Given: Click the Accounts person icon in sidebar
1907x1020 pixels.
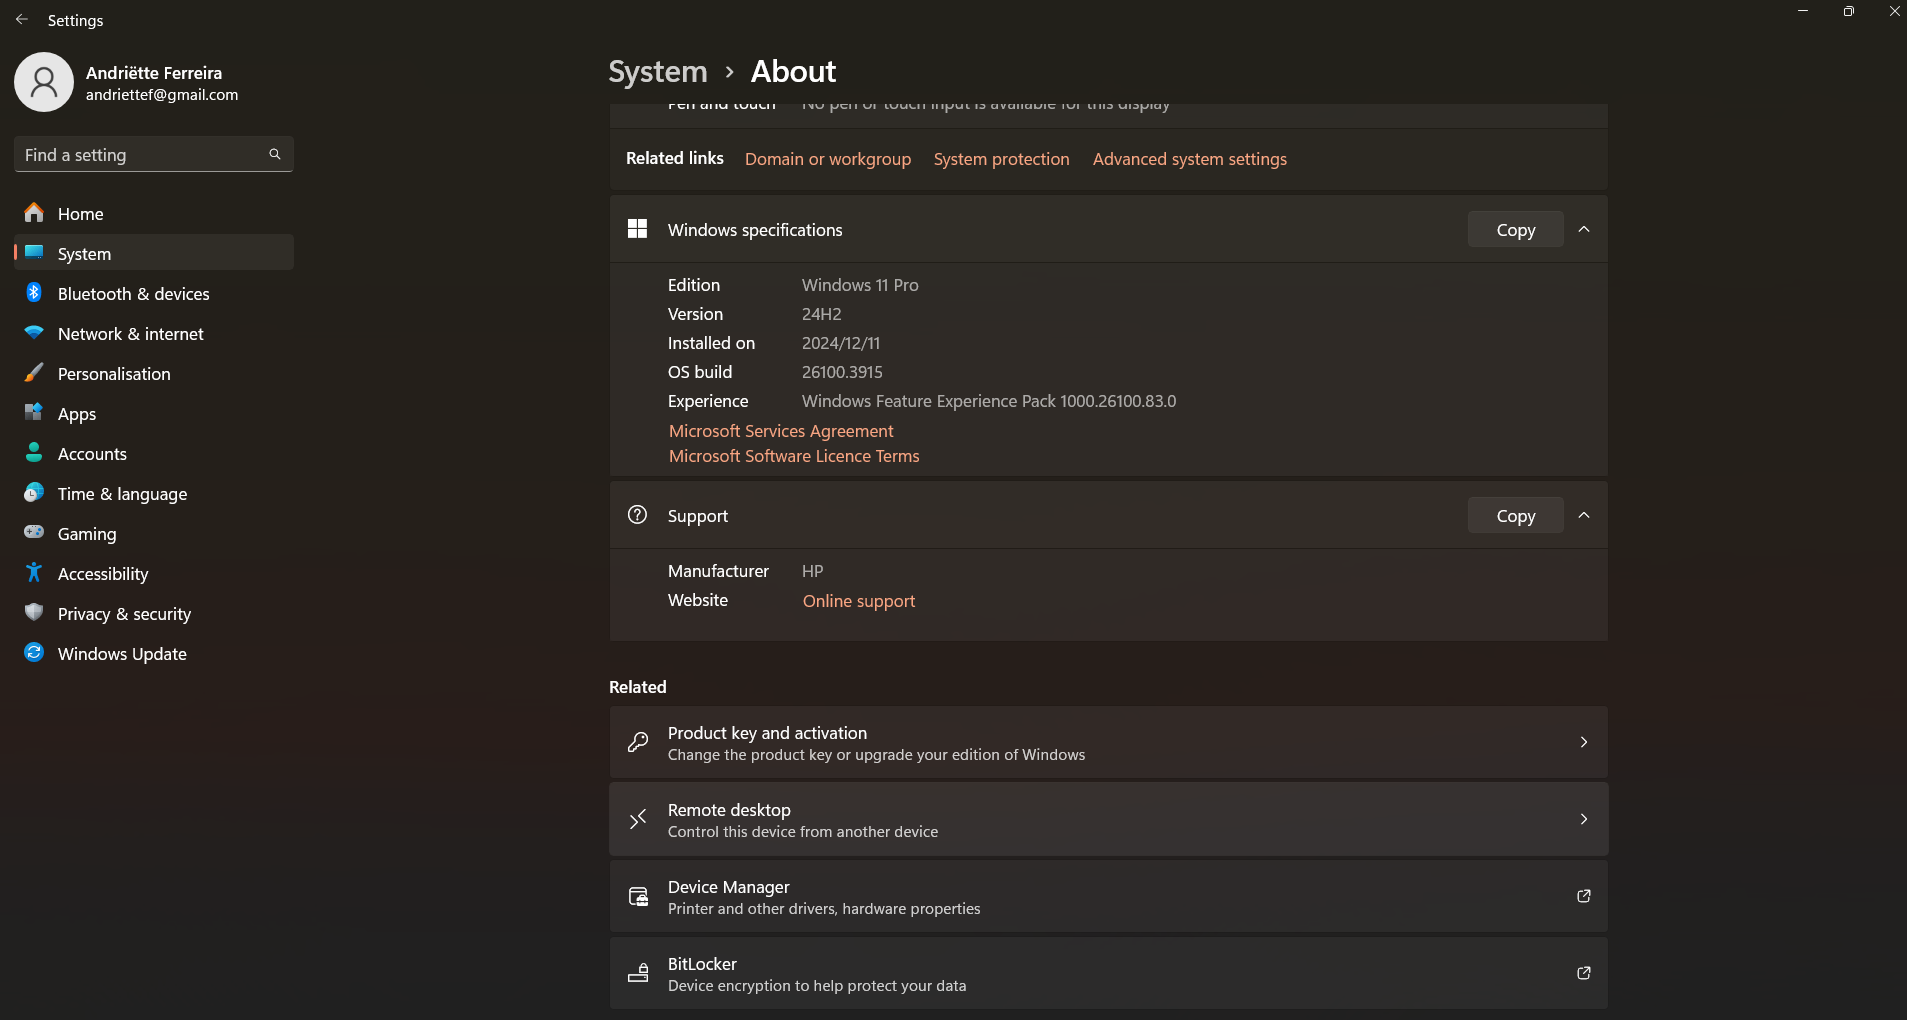Looking at the screenshot, I should [34, 453].
